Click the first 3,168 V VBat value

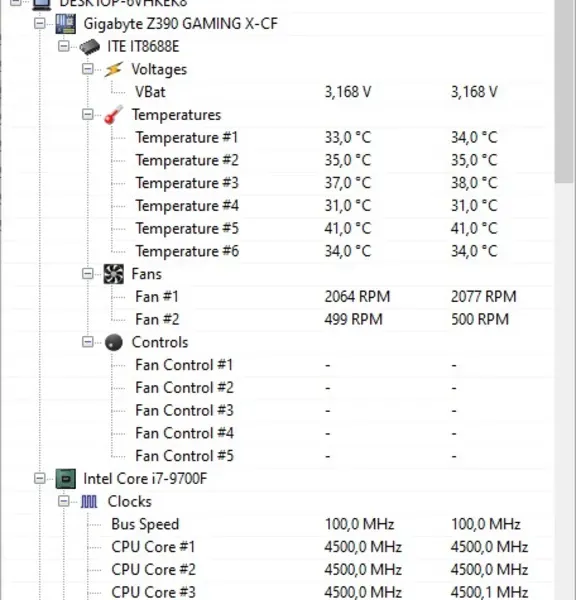[348, 92]
